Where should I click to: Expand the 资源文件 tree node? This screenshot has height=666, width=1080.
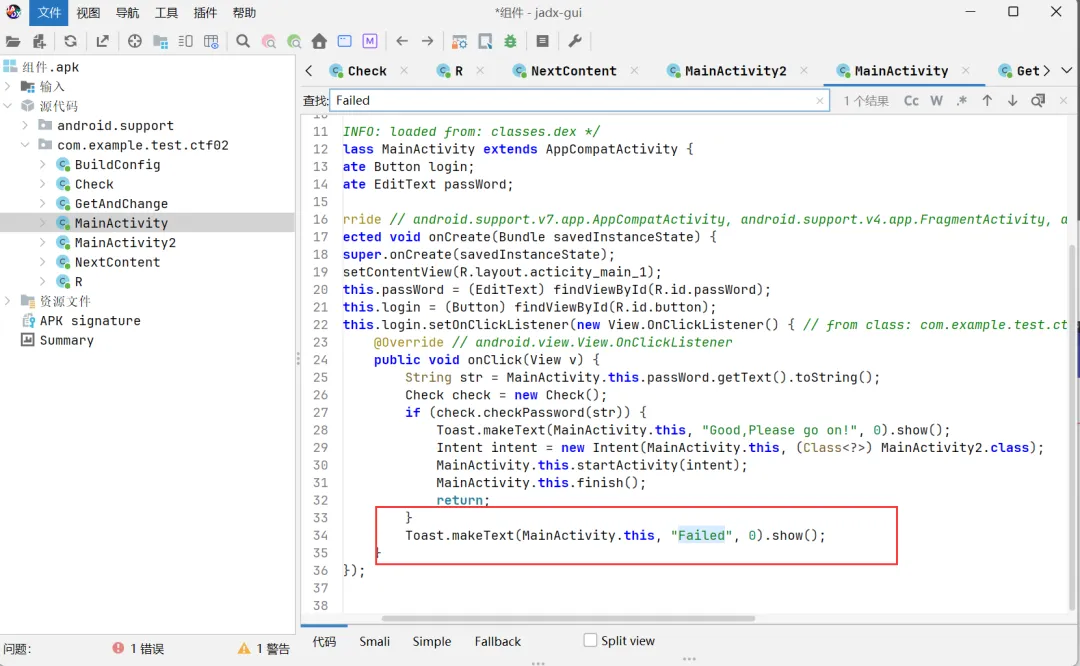8,301
